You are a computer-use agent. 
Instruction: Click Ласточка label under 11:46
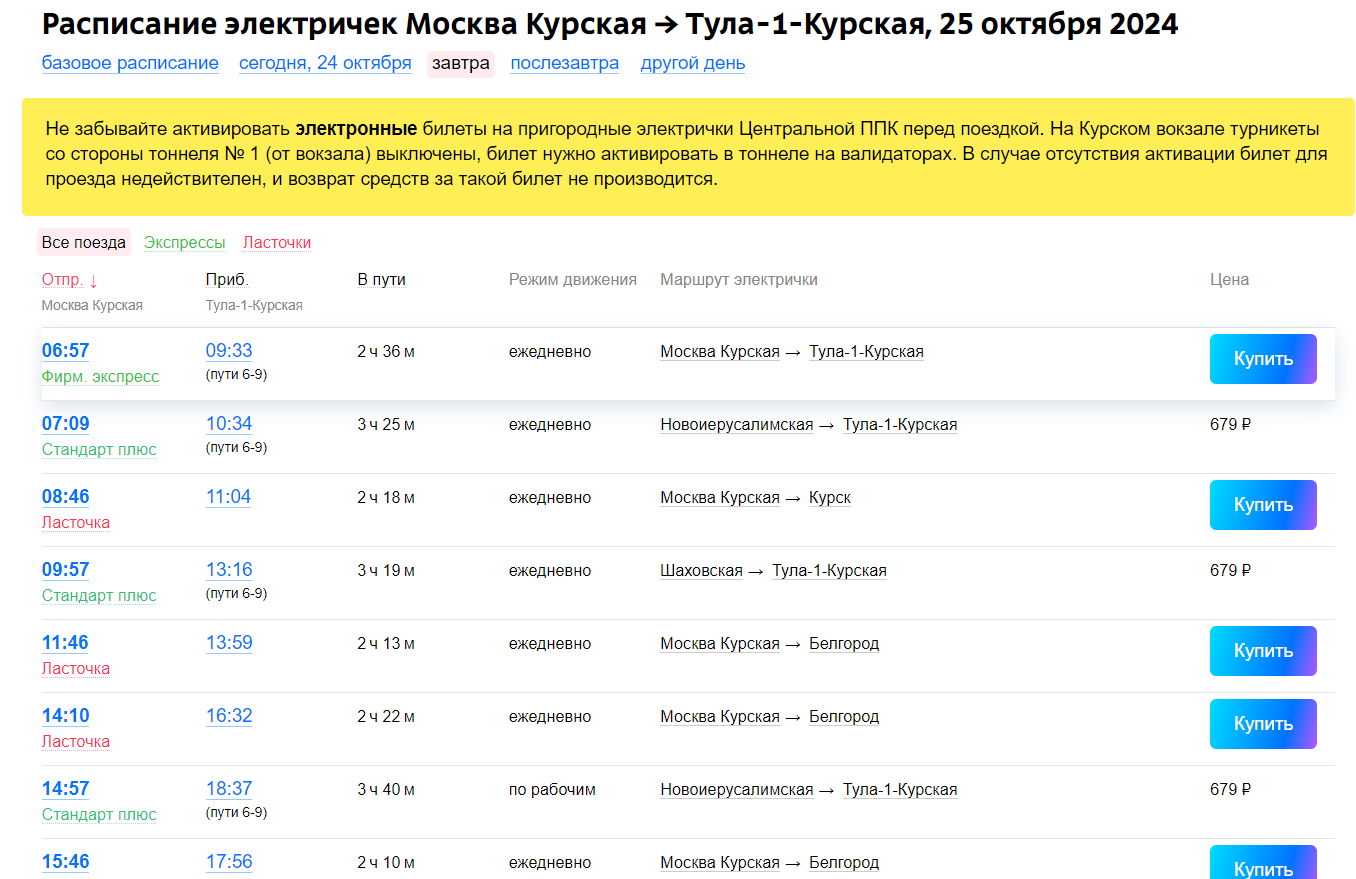point(76,669)
